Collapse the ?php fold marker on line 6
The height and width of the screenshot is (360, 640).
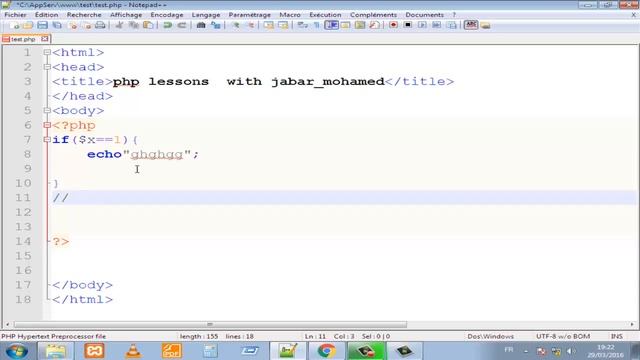pyautogui.click(x=47, y=125)
